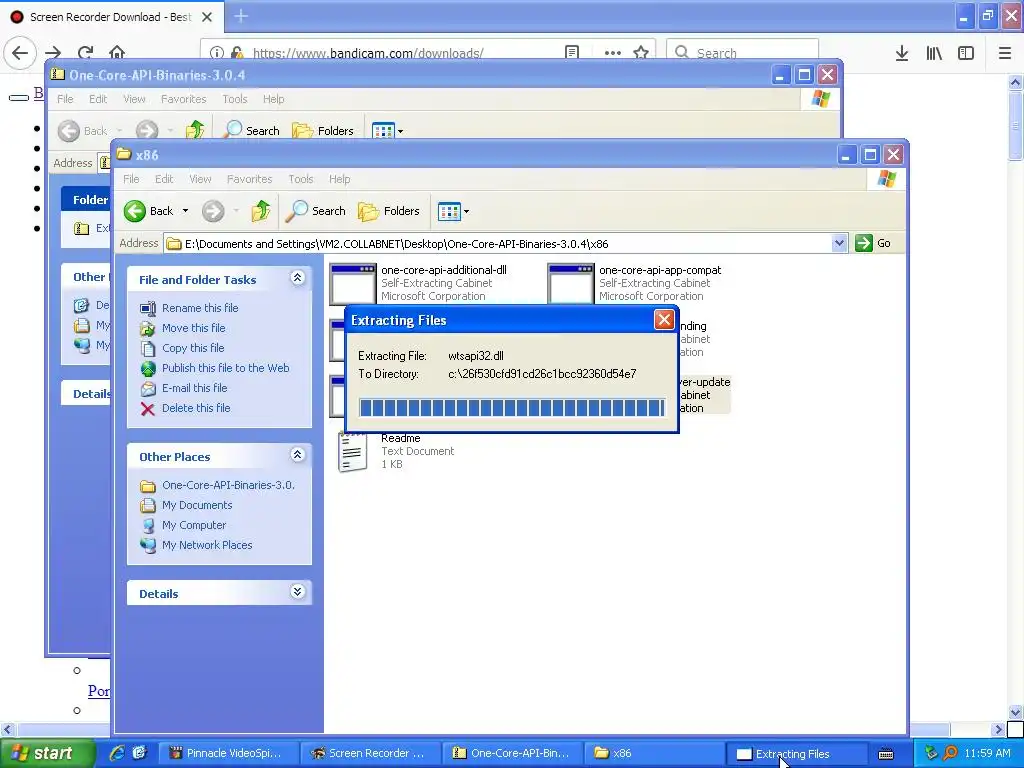The height and width of the screenshot is (768, 1024).
Task: Bookmark this page with star icon
Action: tap(641, 52)
